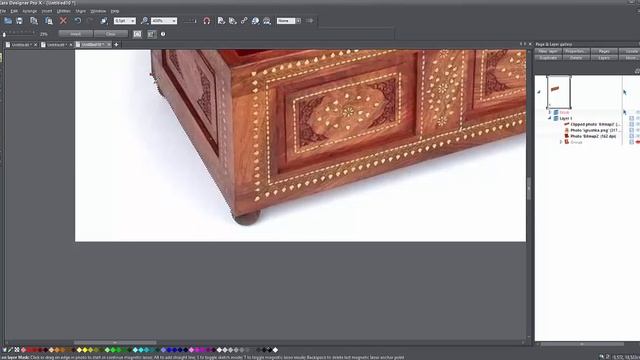Click the Duplicate button in the gallery
640x360 pixels.
548,58
